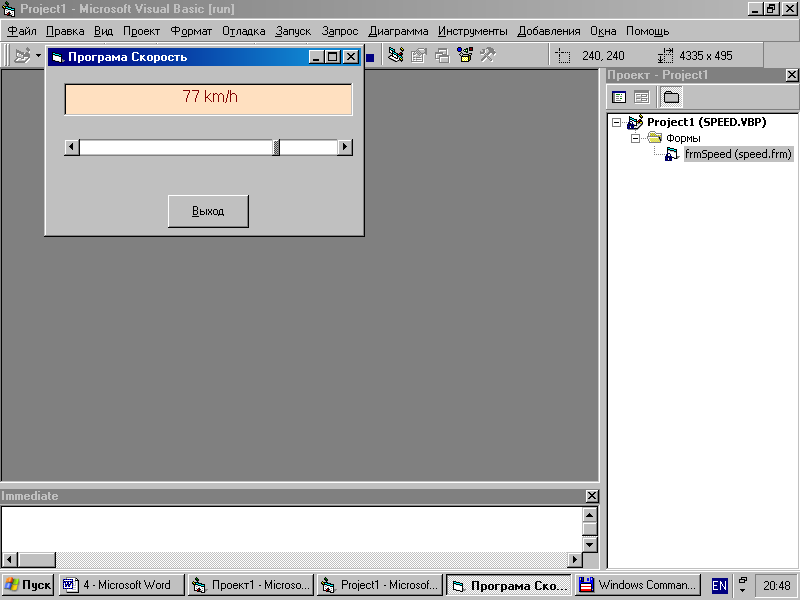
Task: Open the Project Explorer toolbar icon
Action: coord(396,55)
